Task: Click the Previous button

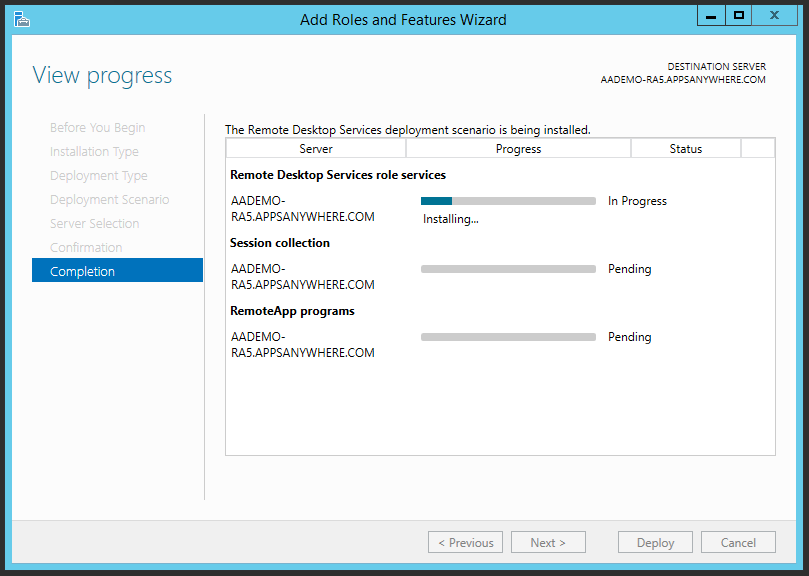Action: (465, 542)
